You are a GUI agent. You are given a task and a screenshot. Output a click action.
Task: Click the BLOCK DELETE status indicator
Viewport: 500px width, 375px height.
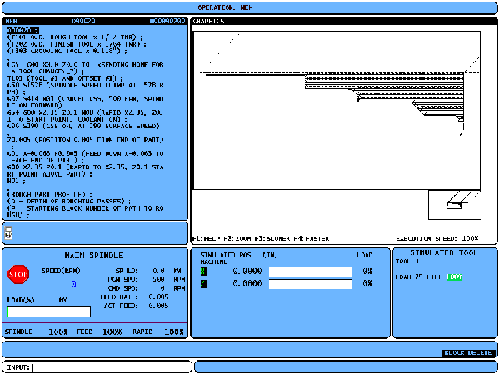click(x=468, y=353)
